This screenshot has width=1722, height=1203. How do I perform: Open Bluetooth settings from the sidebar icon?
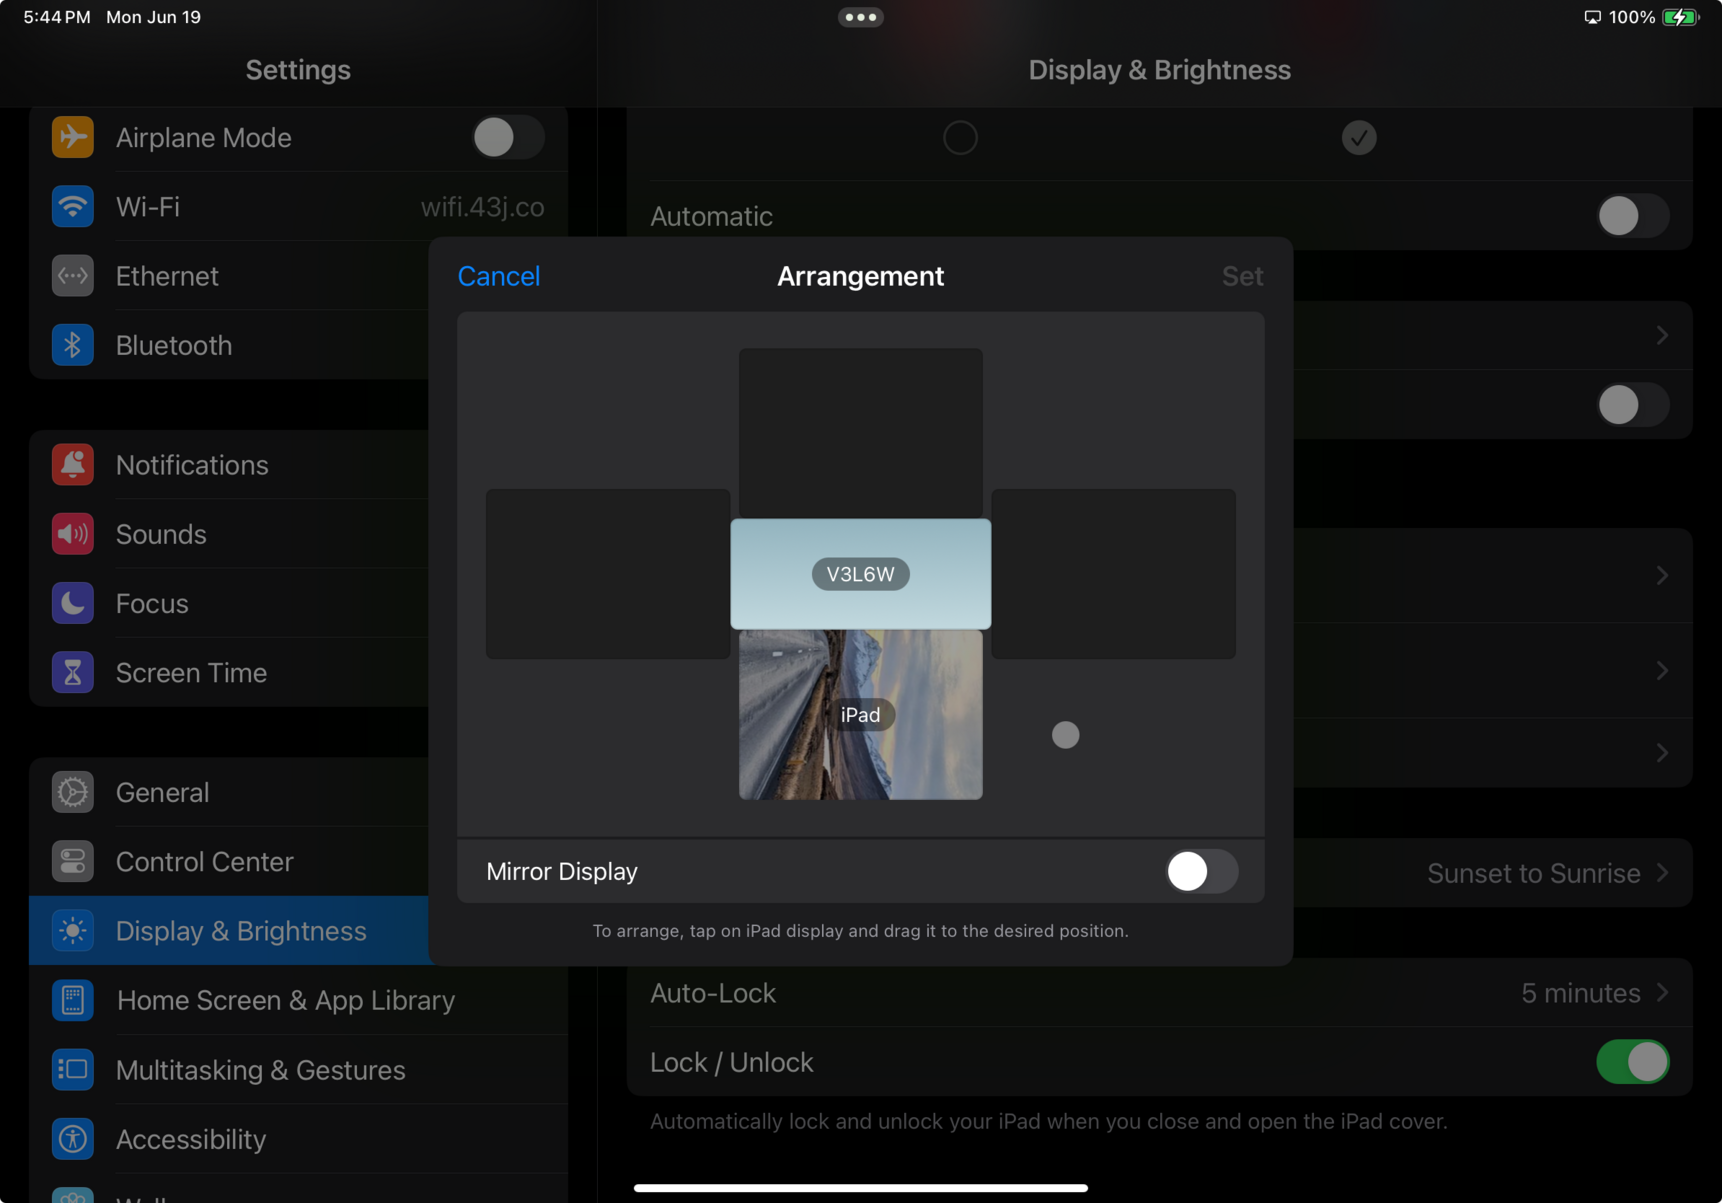[x=72, y=345]
